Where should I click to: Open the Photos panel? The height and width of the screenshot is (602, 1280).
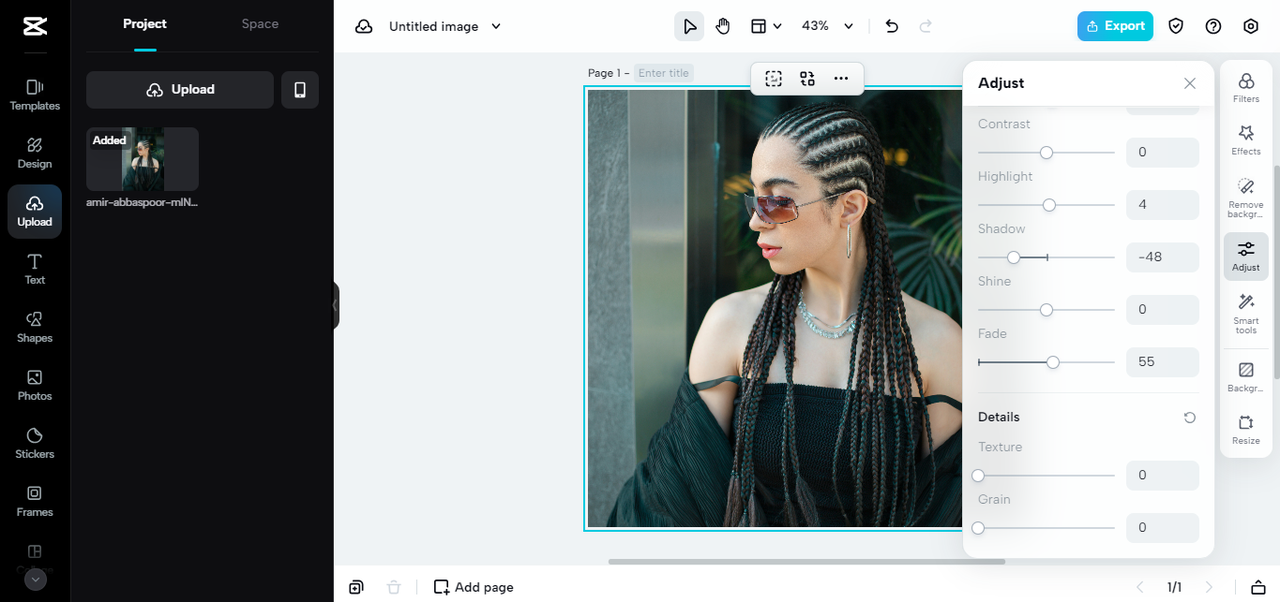click(35, 385)
